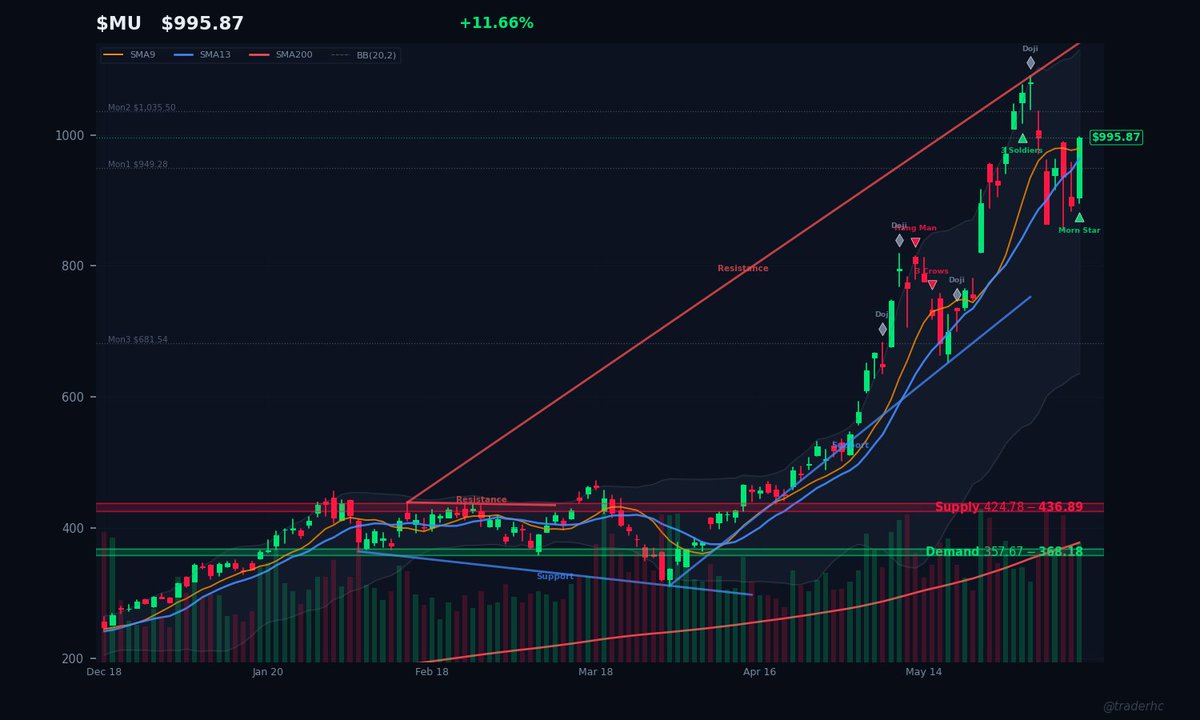Click the Mar 18 date axis label
Image resolution: width=1200 pixels, height=720 pixels.
[596, 673]
